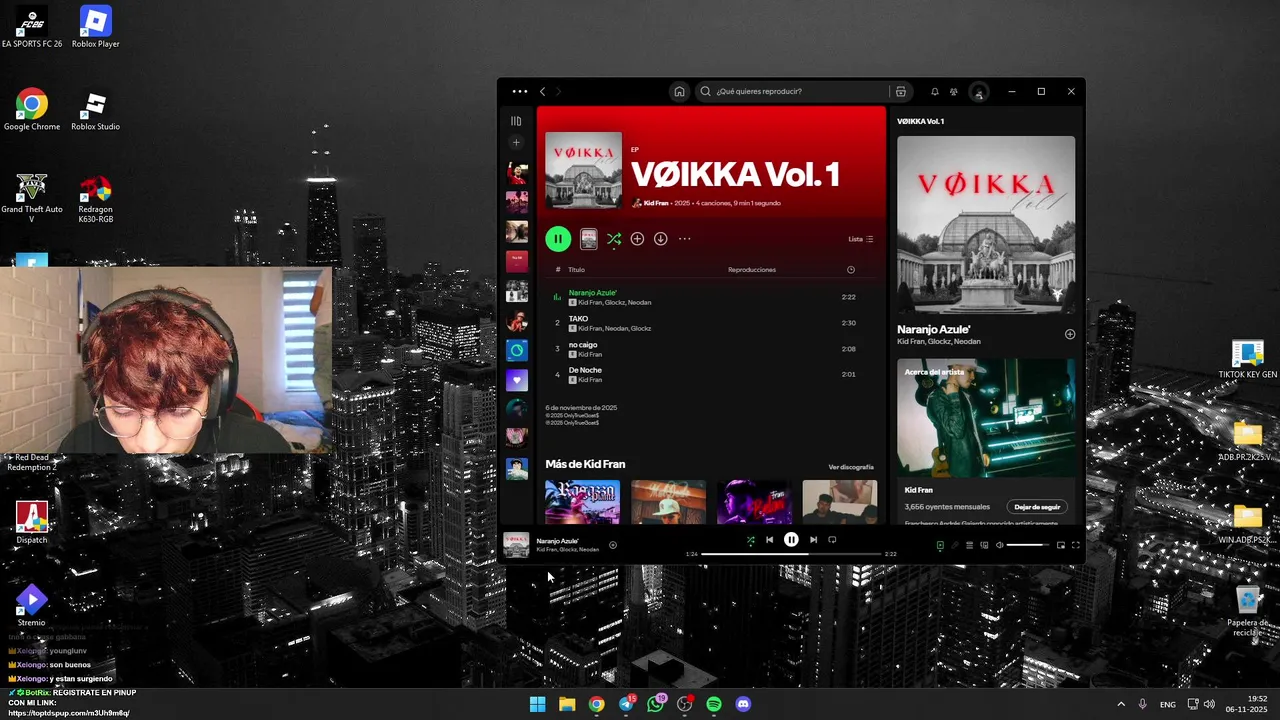1280x720 pixels.
Task: Adjust the volume slider
Action: tap(1028, 545)
